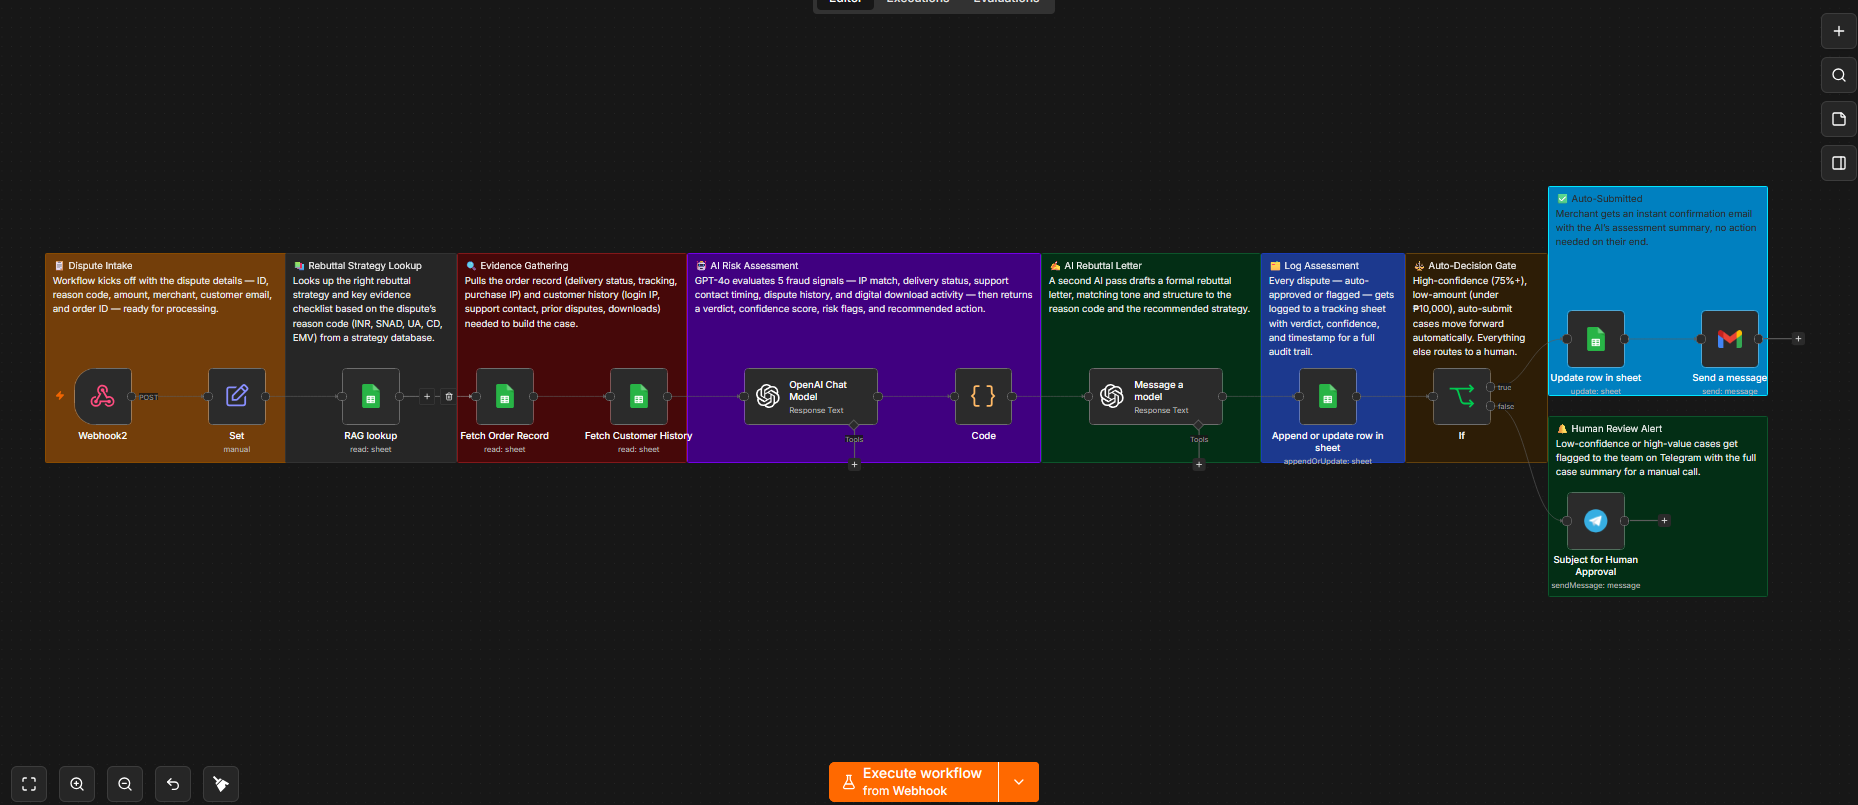The image size is (1858, 805).
Task: Select the Evidence Gathering sticky note title
Action: click(x=524, y=266)
